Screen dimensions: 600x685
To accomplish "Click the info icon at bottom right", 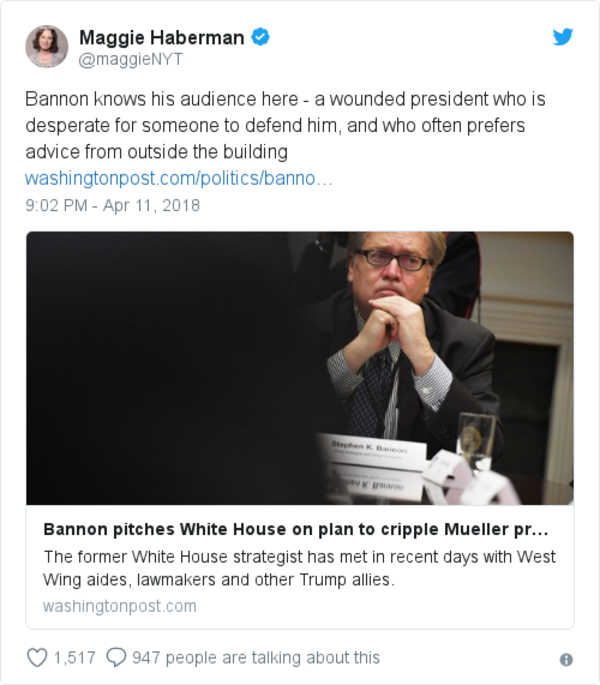I will pyautogui.click(x=566, y=660).
